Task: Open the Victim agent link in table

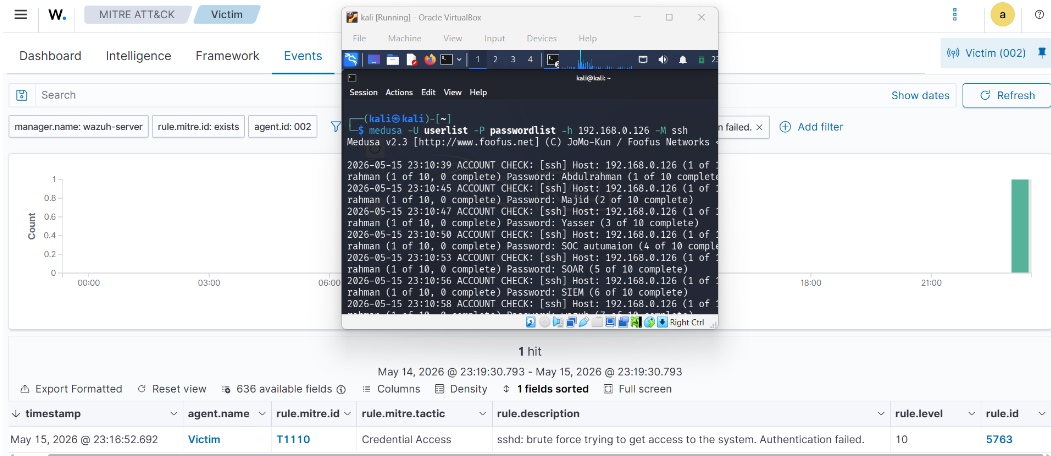Action: point(204,440)
